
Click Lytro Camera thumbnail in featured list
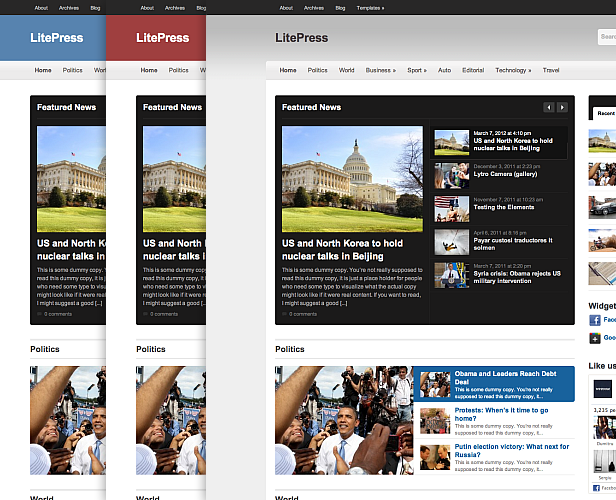click(x=451, y=176)
